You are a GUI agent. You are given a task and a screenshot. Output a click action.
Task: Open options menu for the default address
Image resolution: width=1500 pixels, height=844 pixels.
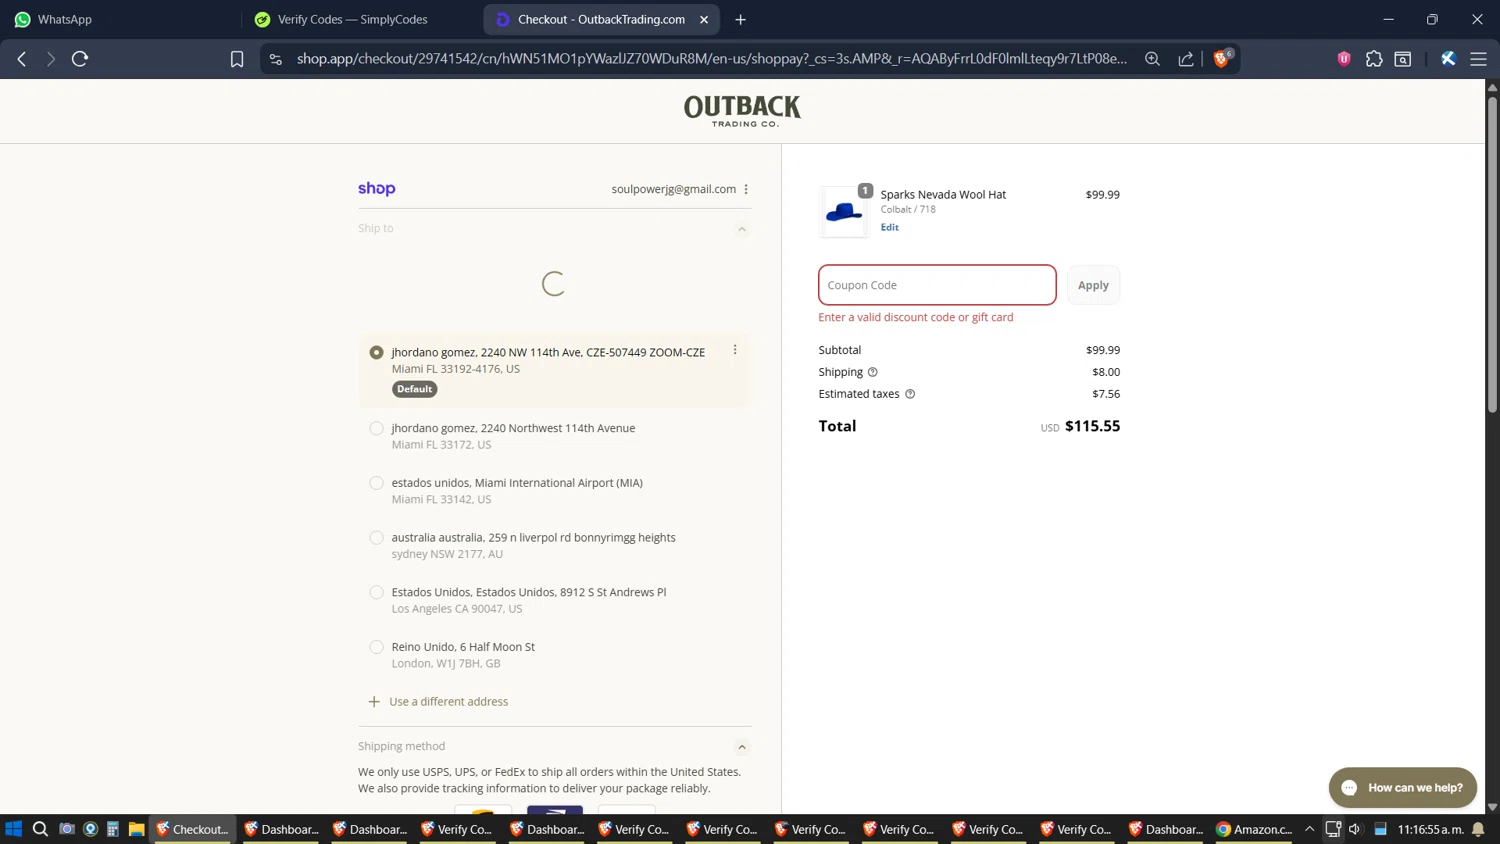click(x=735, y=350)
